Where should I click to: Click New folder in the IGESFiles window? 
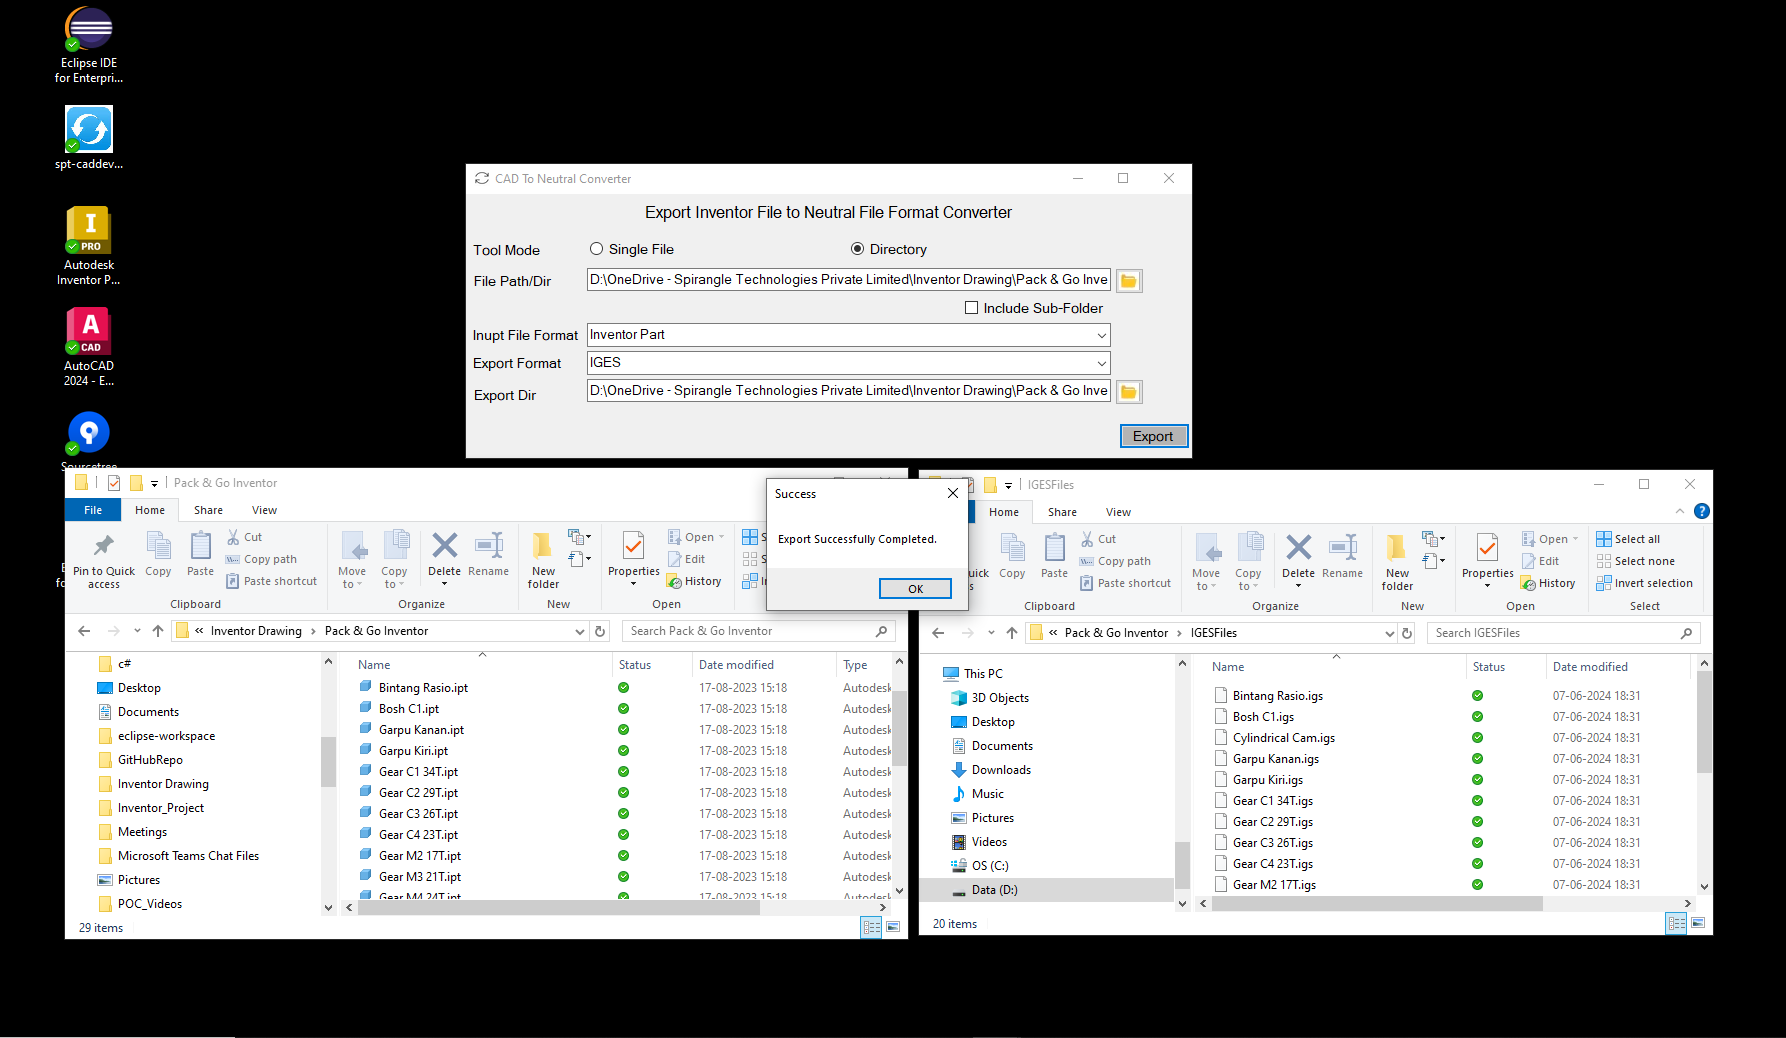point(1397,562)
